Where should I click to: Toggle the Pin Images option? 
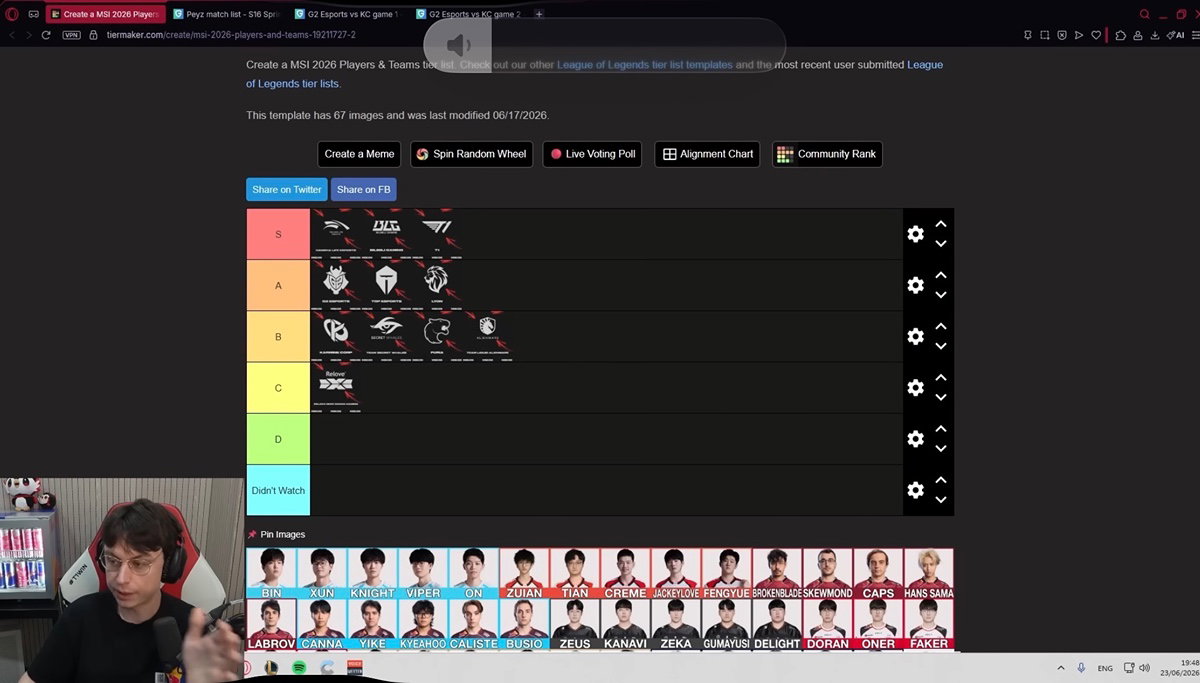276,534
